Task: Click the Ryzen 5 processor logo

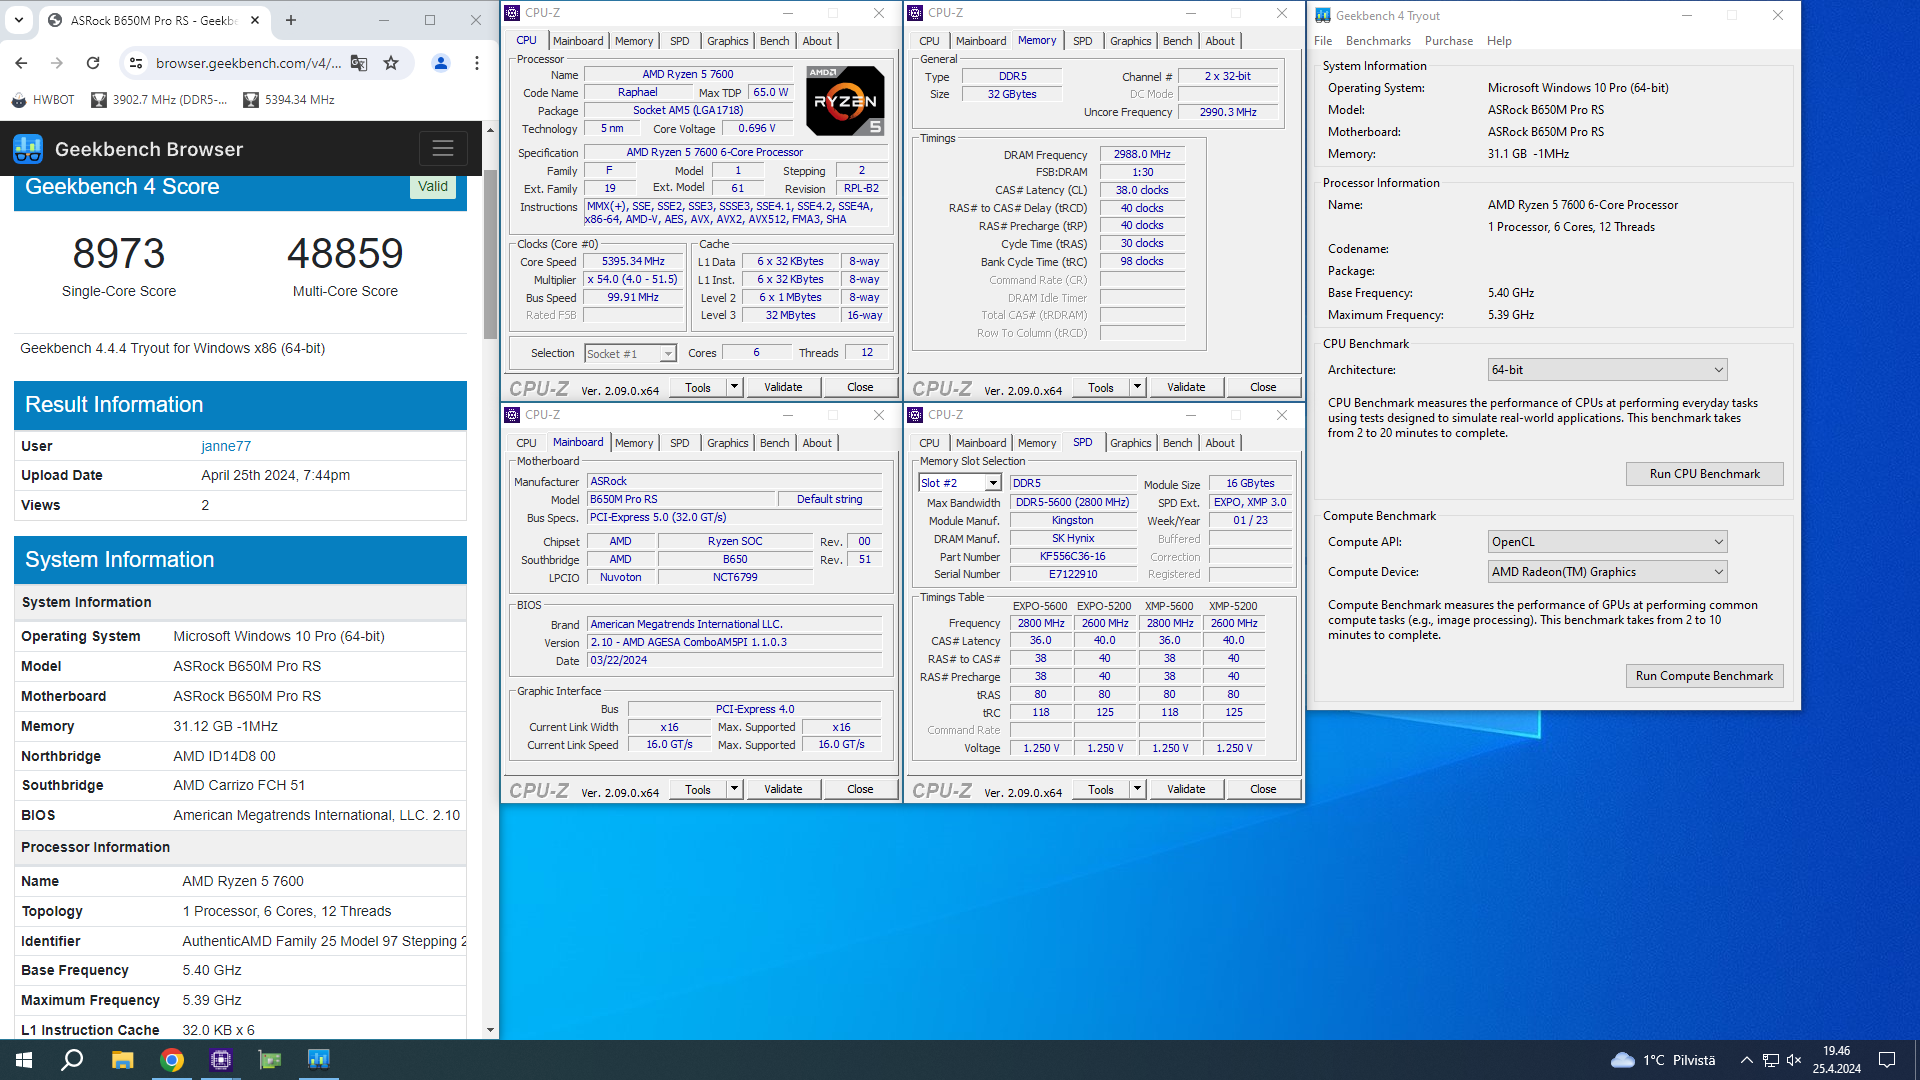Action: (x=845, y=101)
